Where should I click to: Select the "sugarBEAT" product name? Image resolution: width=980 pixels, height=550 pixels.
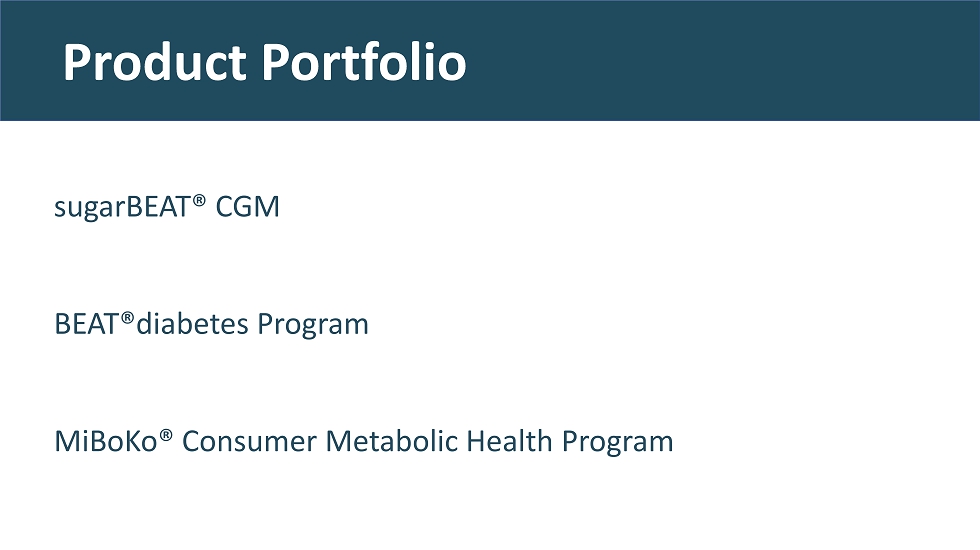[122, 208]
